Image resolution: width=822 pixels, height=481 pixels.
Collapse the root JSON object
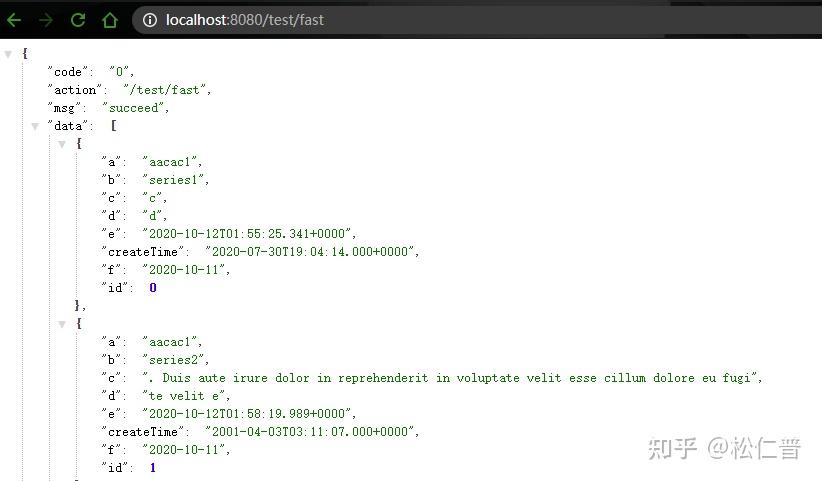pos(8,54)
